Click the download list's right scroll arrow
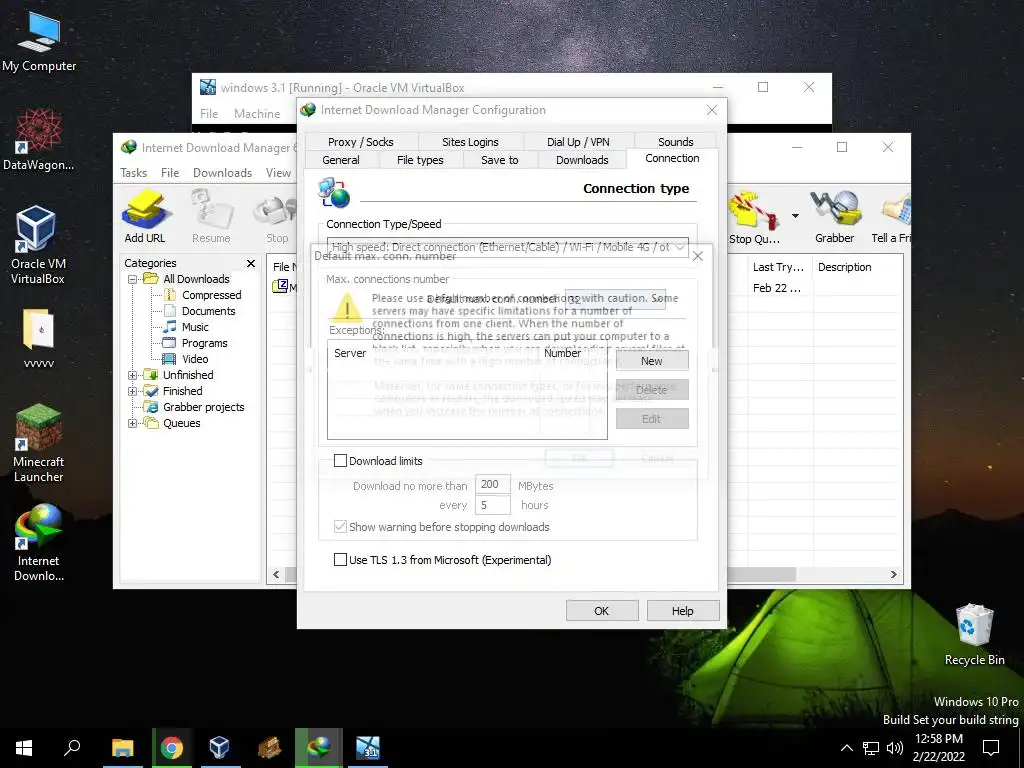1024x768 pixels. coord(893,575)
